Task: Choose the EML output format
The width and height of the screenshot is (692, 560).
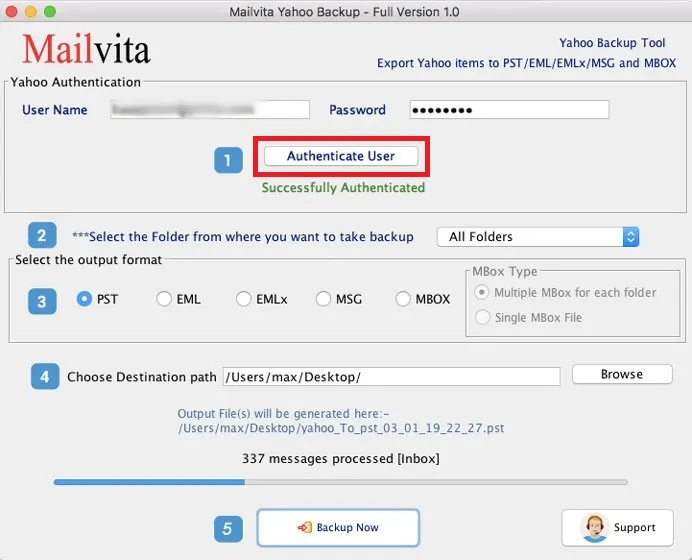Action: [x=164, y=299]
